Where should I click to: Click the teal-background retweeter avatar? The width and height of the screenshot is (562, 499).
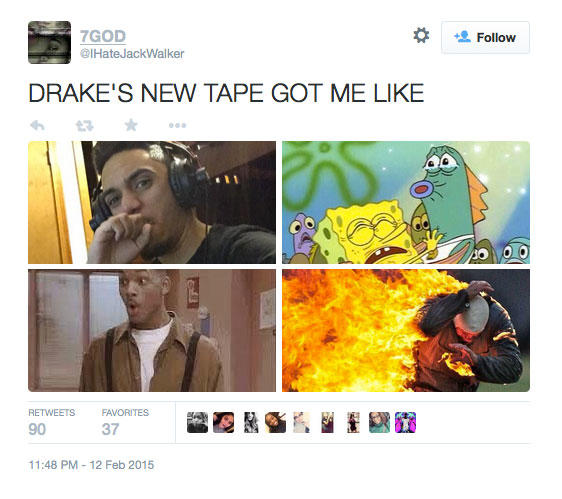click(379, 422)
